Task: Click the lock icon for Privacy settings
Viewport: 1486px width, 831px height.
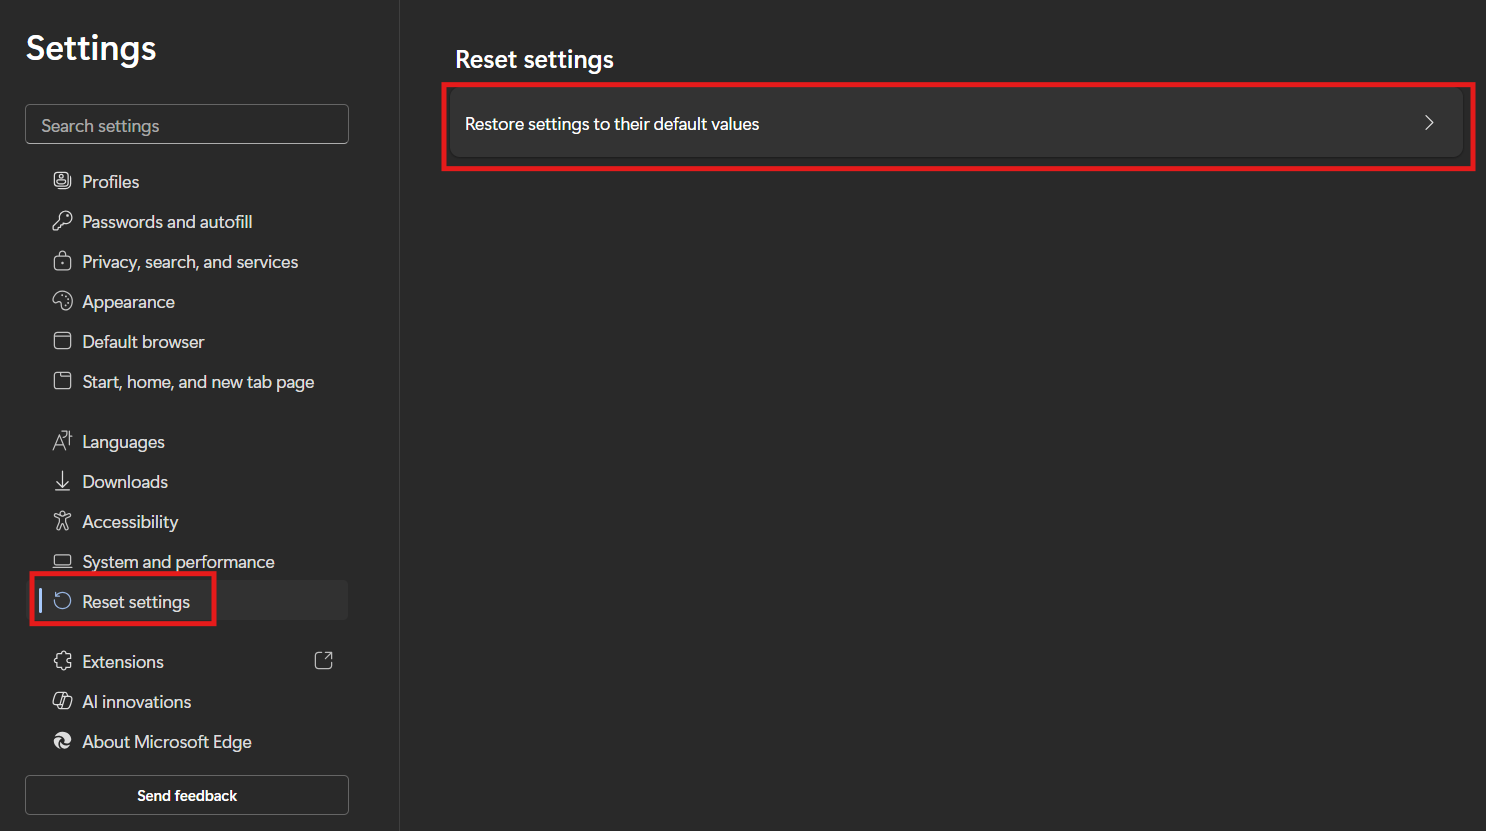Action: pyautogui.click(x=62, y=261)
